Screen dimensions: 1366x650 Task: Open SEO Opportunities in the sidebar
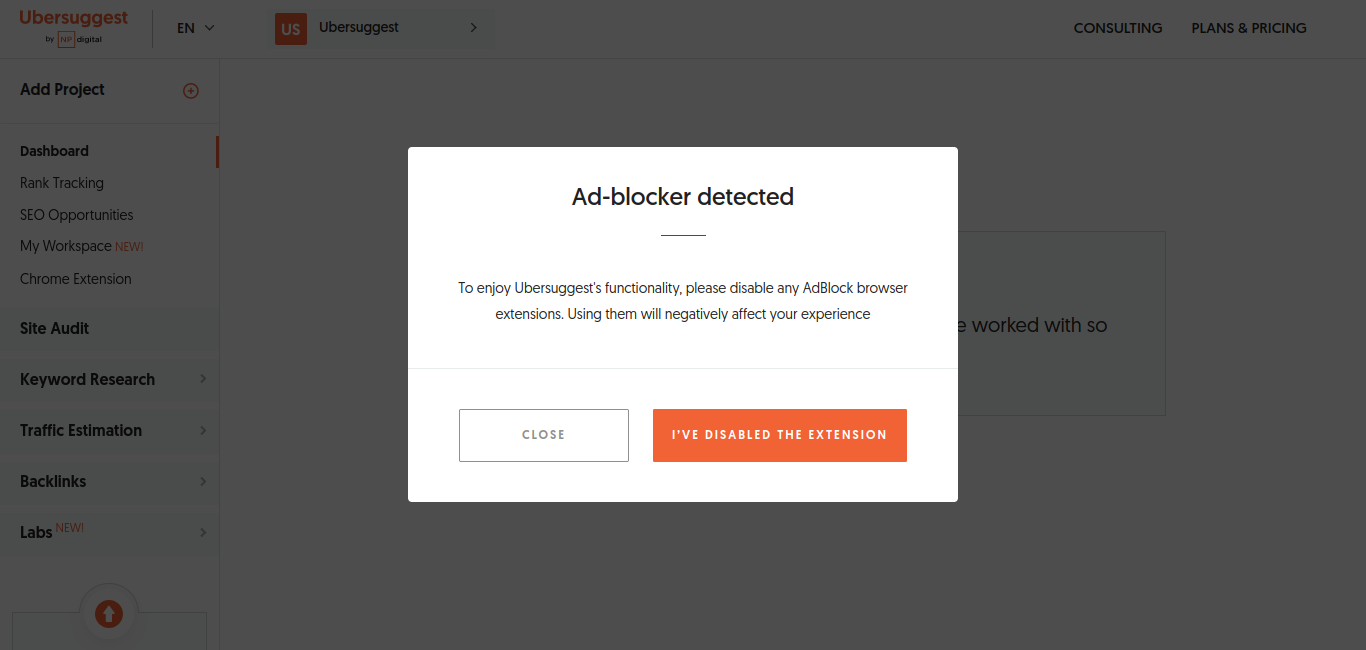click(76, 215)
